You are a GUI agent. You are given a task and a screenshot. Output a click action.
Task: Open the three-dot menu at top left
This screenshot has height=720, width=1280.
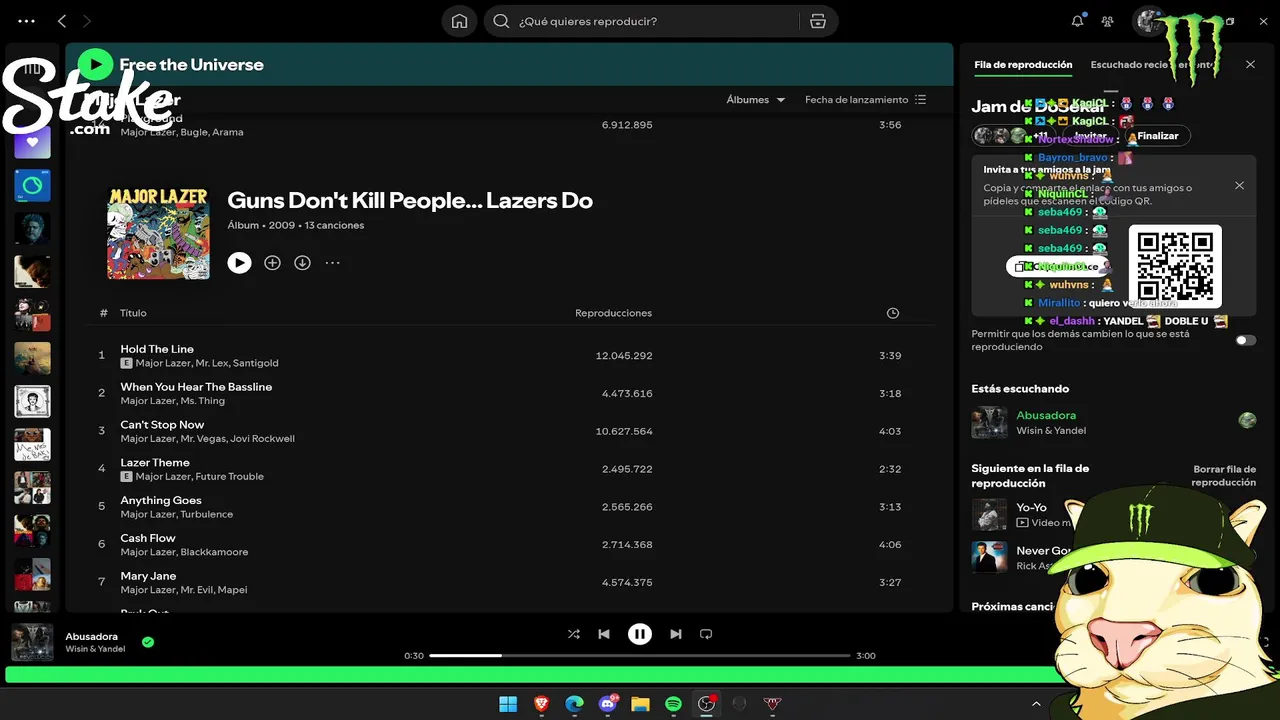(27, 21)
